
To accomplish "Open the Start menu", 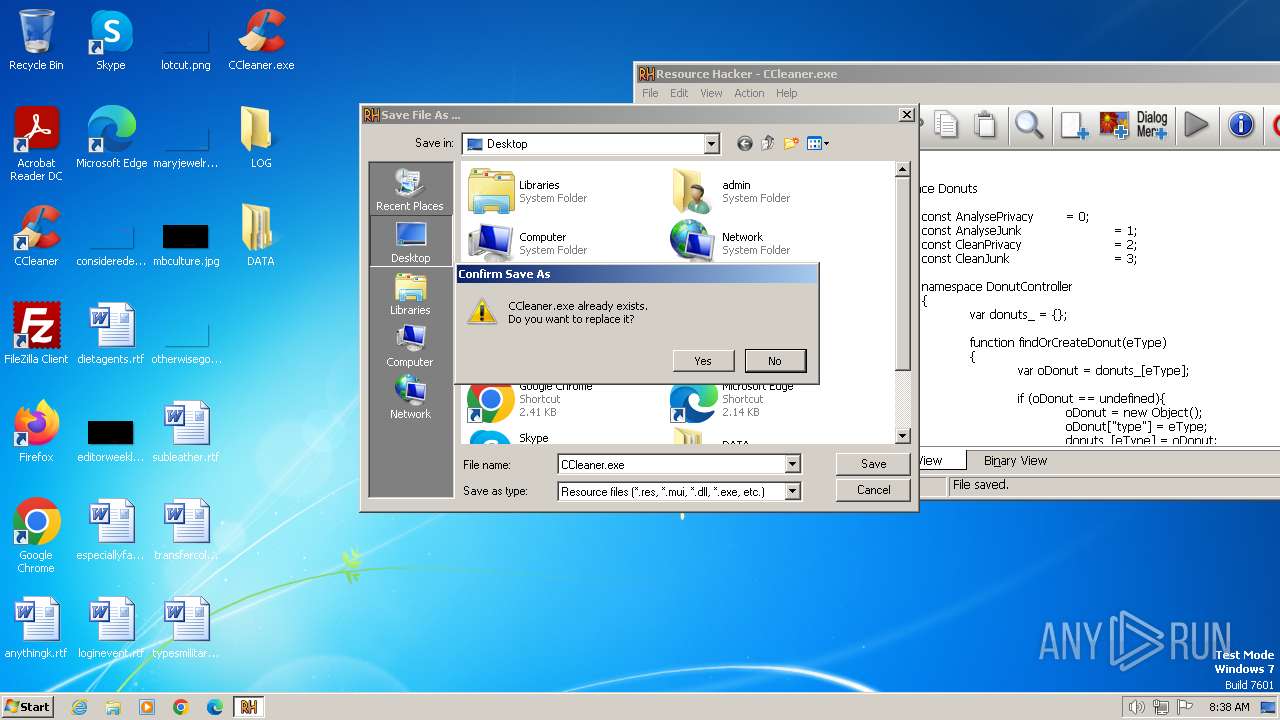I will (x=28, y=706).
